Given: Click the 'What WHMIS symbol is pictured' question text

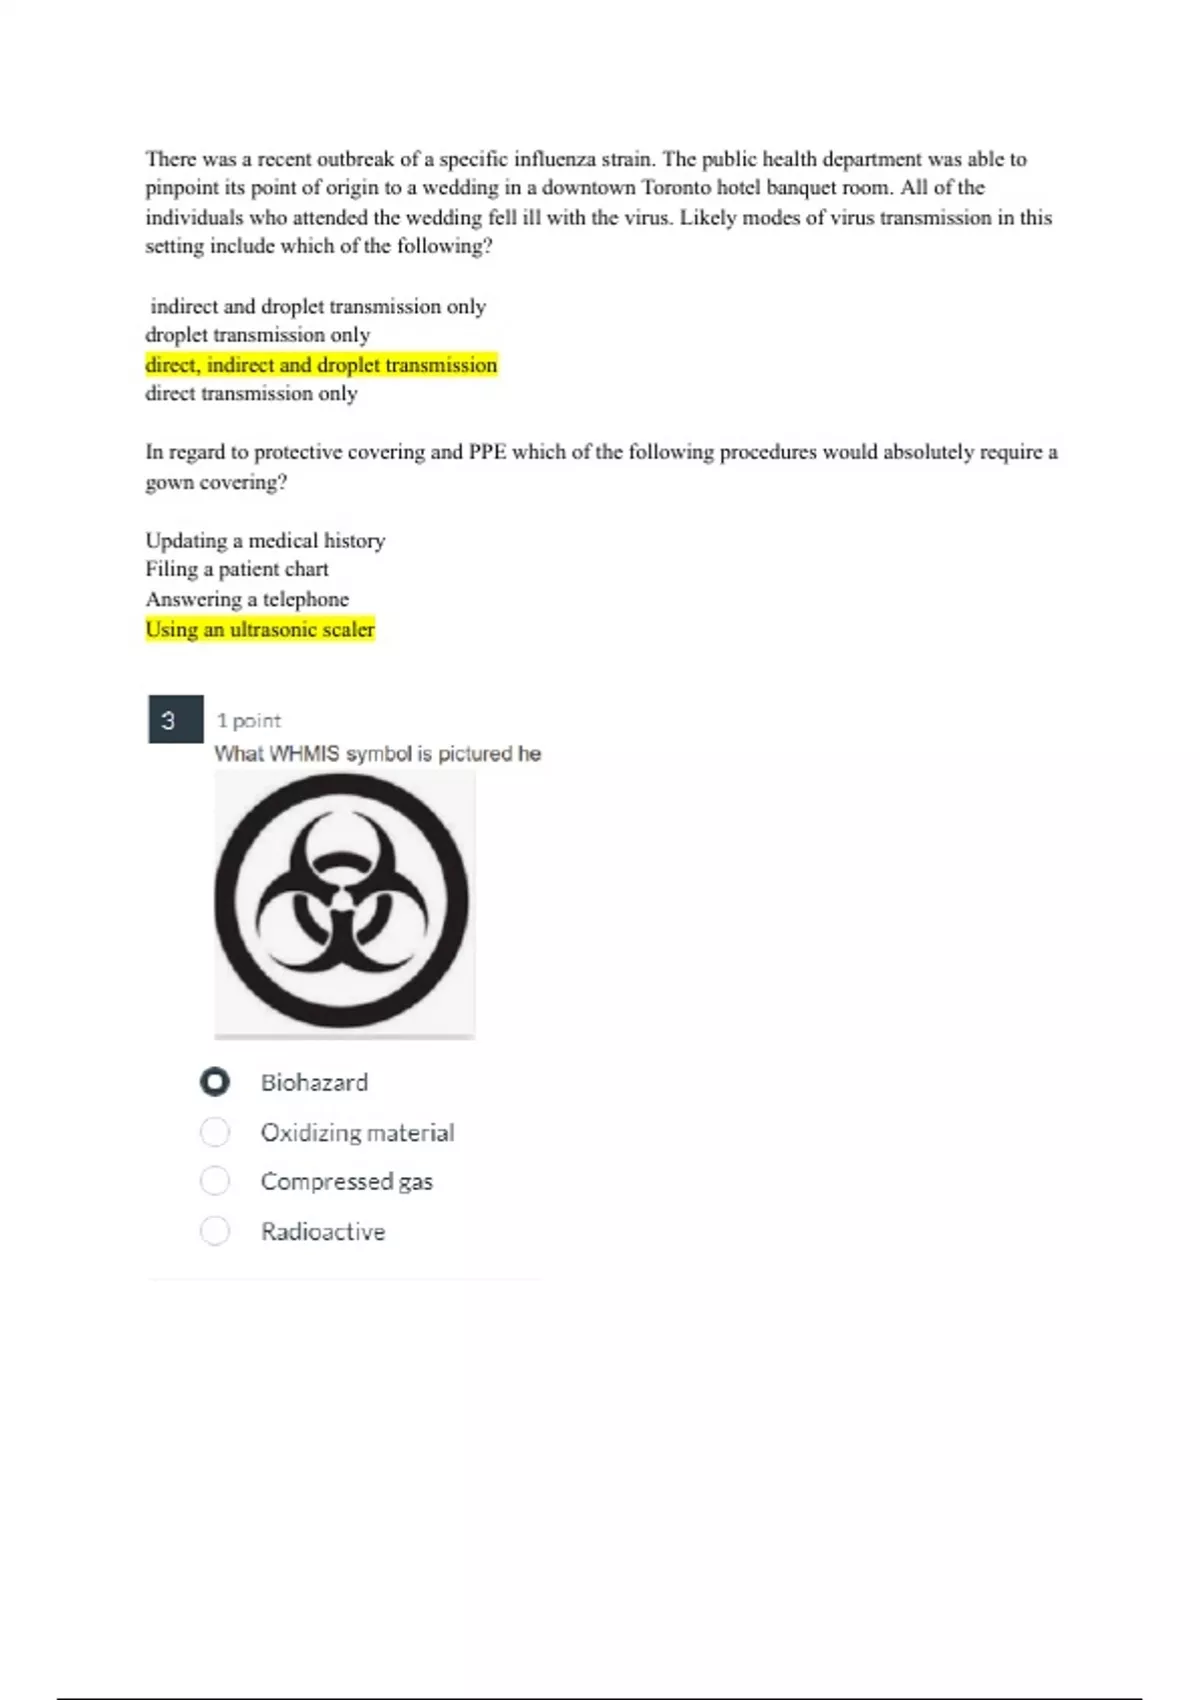Looking at the screenshot, I should (378, 753).
